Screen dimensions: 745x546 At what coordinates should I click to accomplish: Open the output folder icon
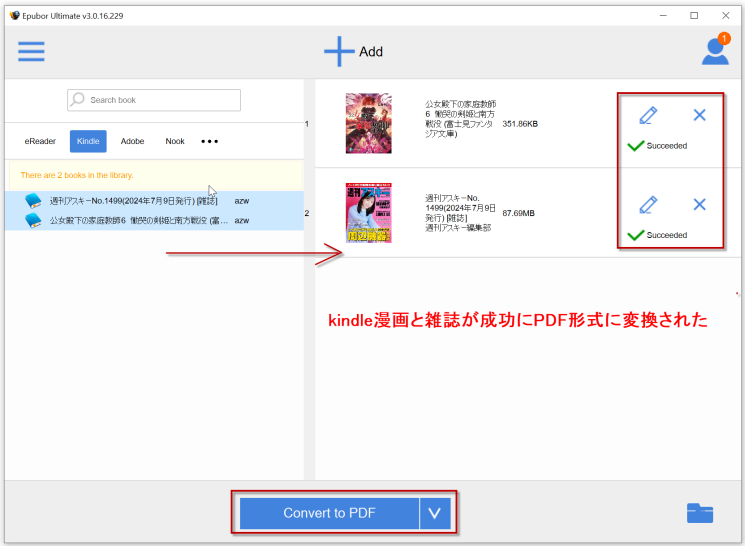[x=700, y=513]
